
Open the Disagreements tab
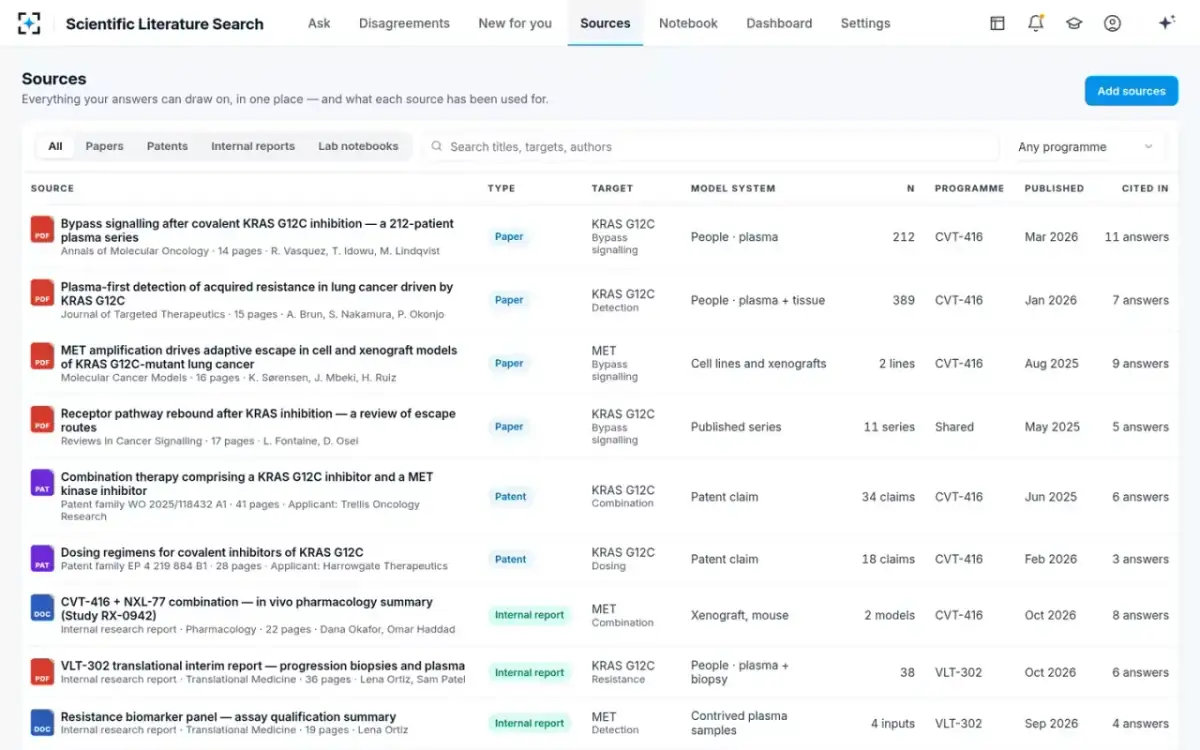[404, 23]
